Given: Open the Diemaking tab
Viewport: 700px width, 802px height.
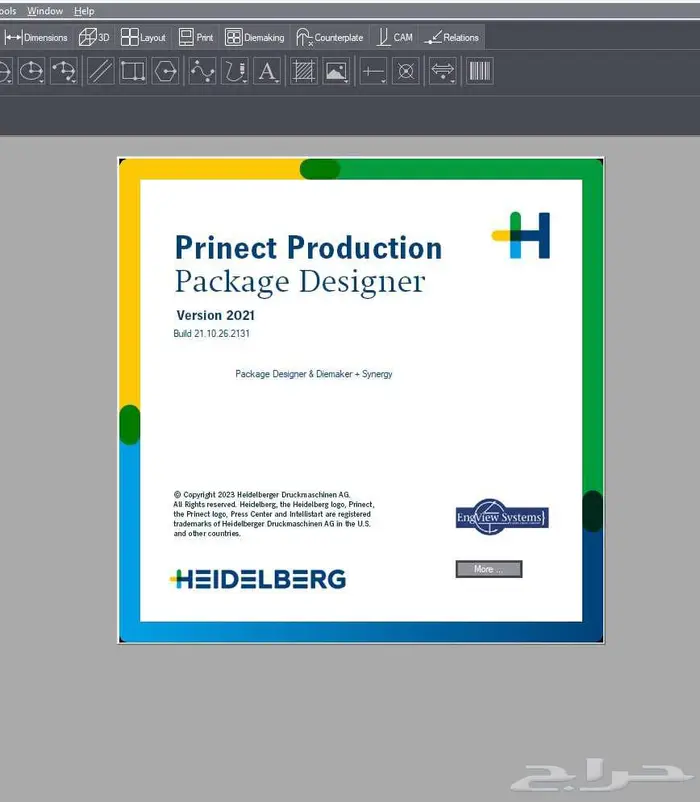Looking at the screenshot, I should (x=255, y=37).
